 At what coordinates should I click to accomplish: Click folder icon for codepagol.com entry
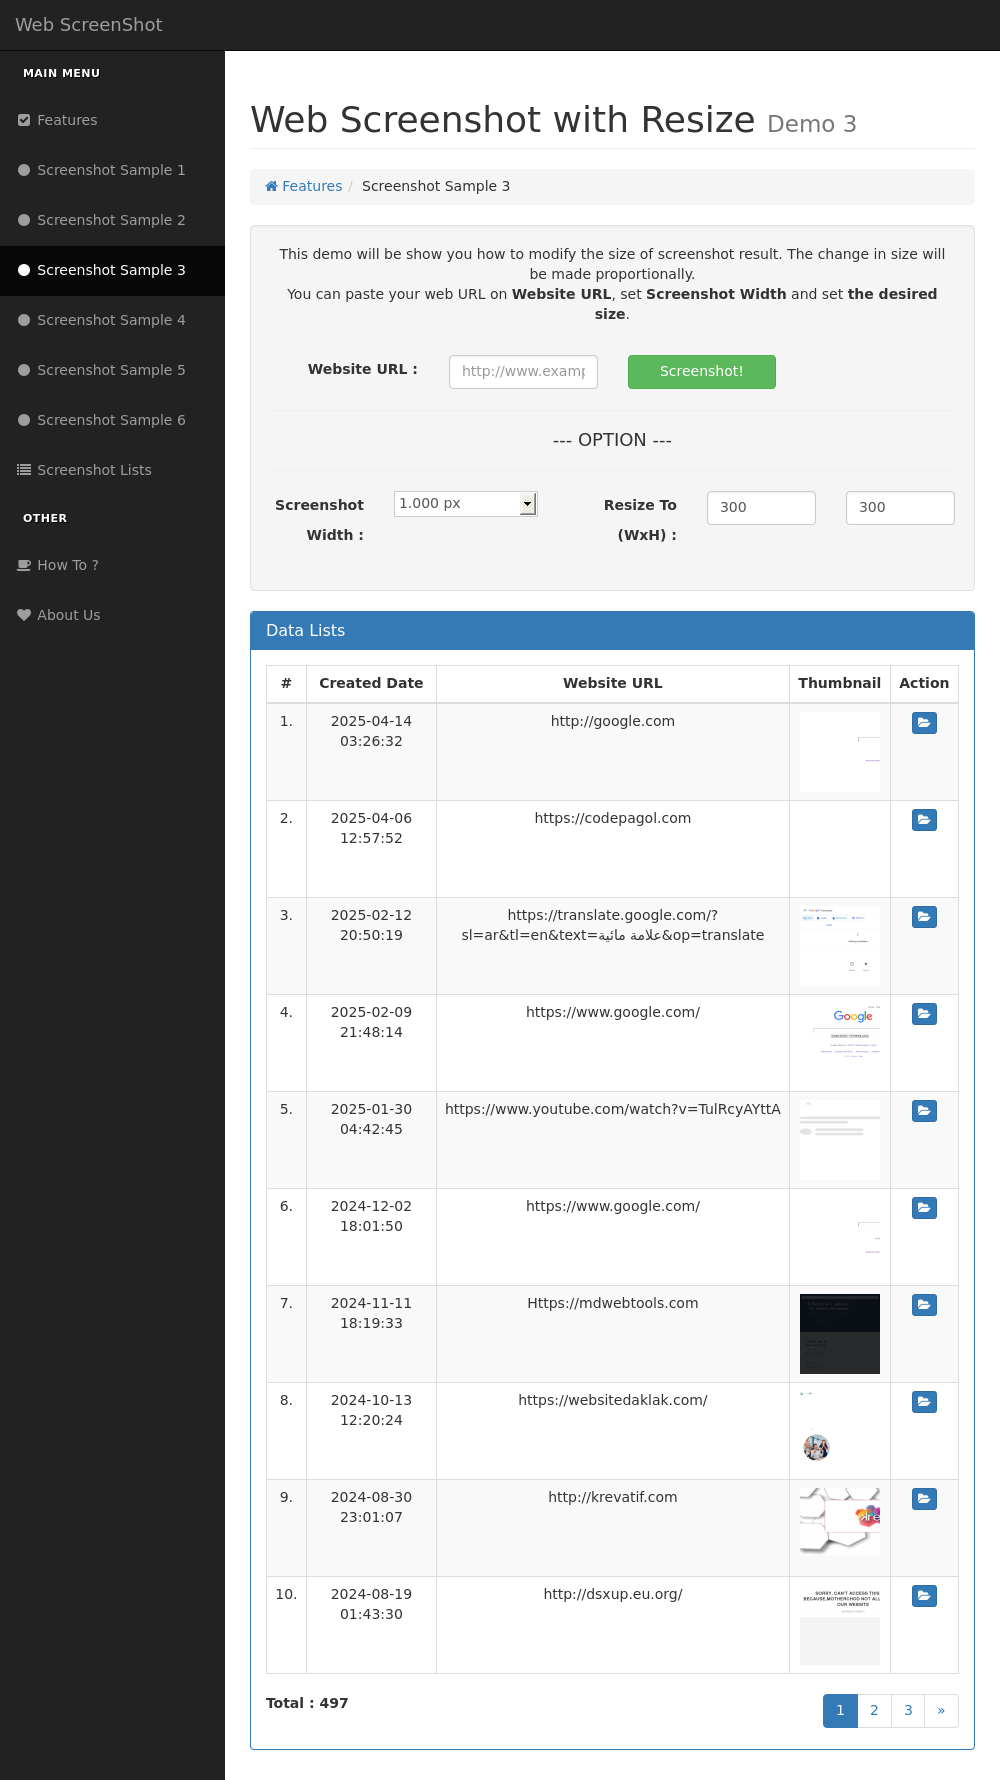(x=924, y=820)
